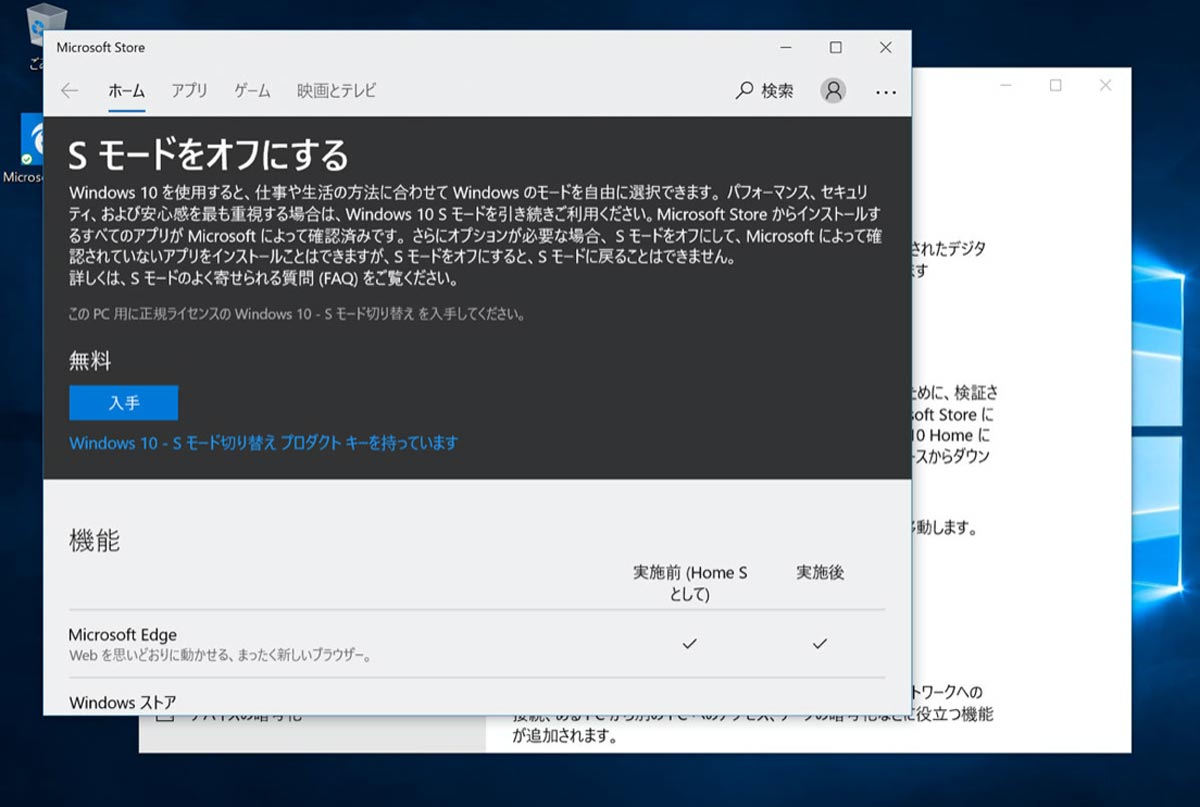Click the 実施前 (Home S として) column header
The width and height of the screenshot is (1200, 807).
(x=690, y=583)
